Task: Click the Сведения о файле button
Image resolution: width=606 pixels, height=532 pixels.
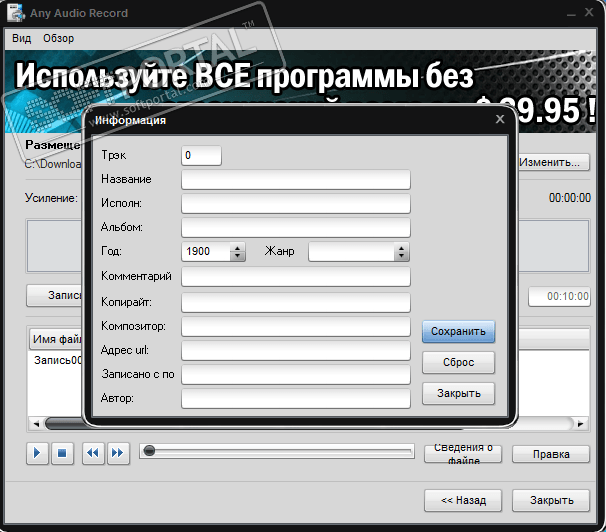Action: 463,454
